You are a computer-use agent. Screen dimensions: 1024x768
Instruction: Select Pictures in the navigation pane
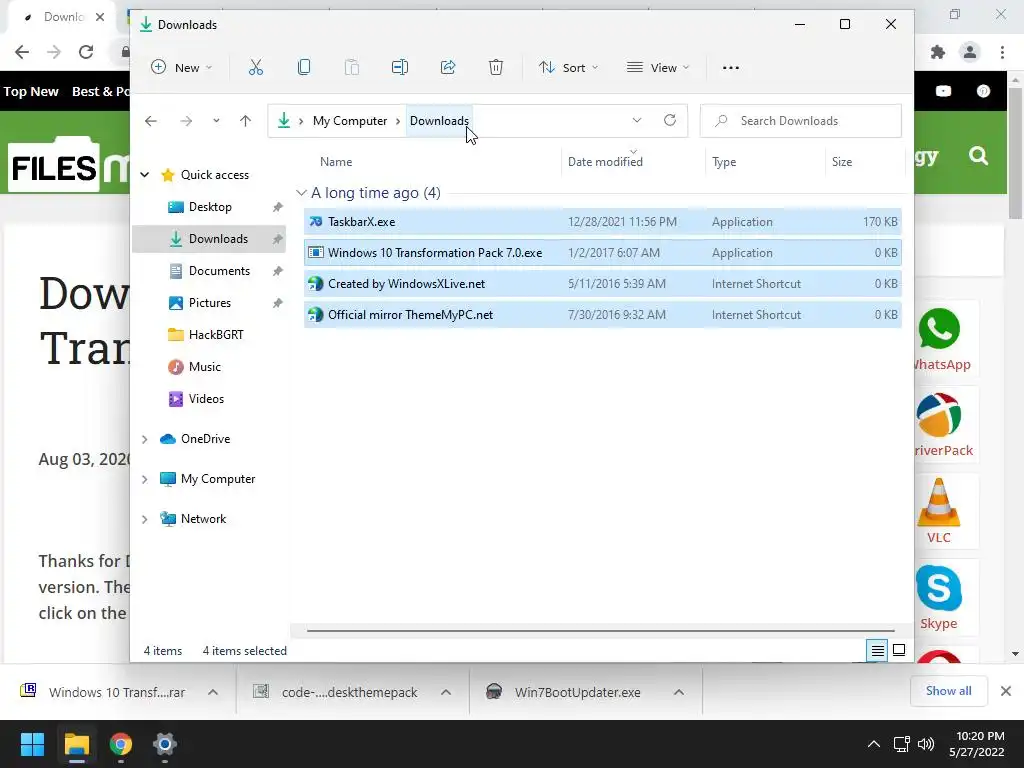[x=210, y=303]
